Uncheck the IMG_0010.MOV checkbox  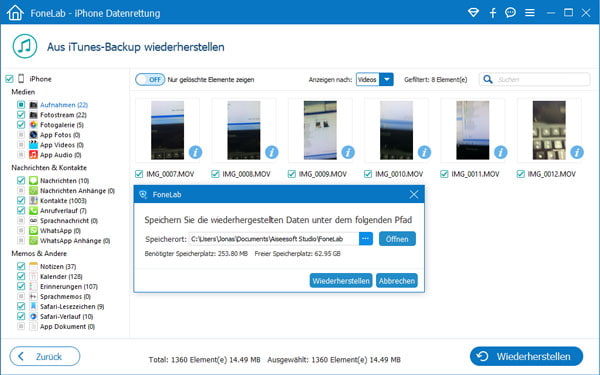click(x=368, y=174)
